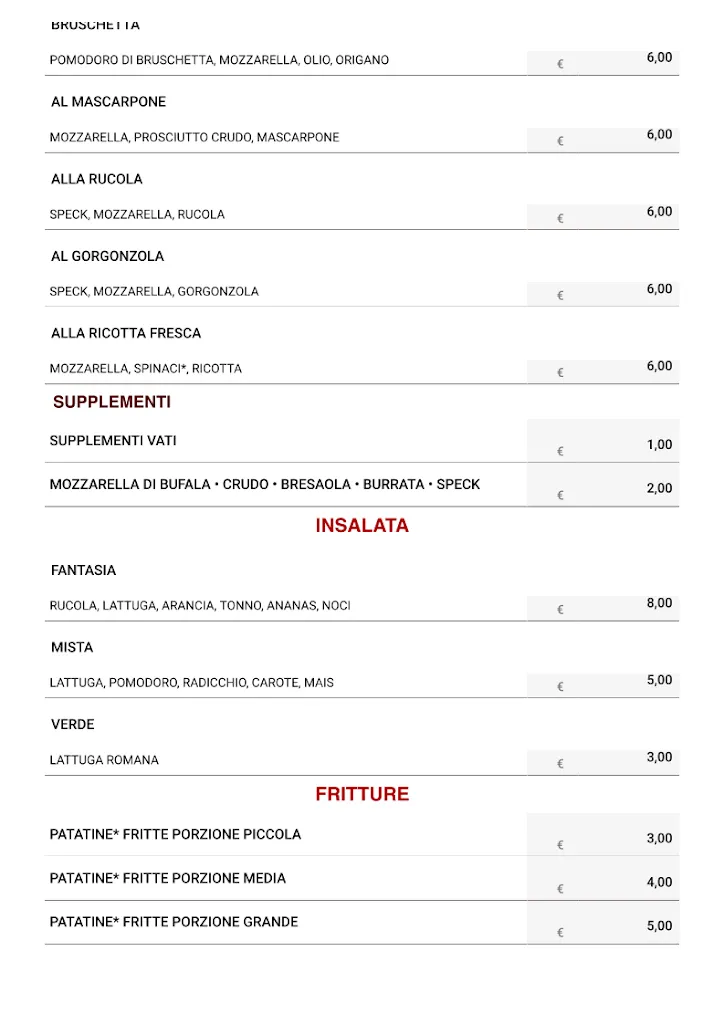Click the SUPPLEMENTI section heading

pyautogui.click(x=112, y=402)
